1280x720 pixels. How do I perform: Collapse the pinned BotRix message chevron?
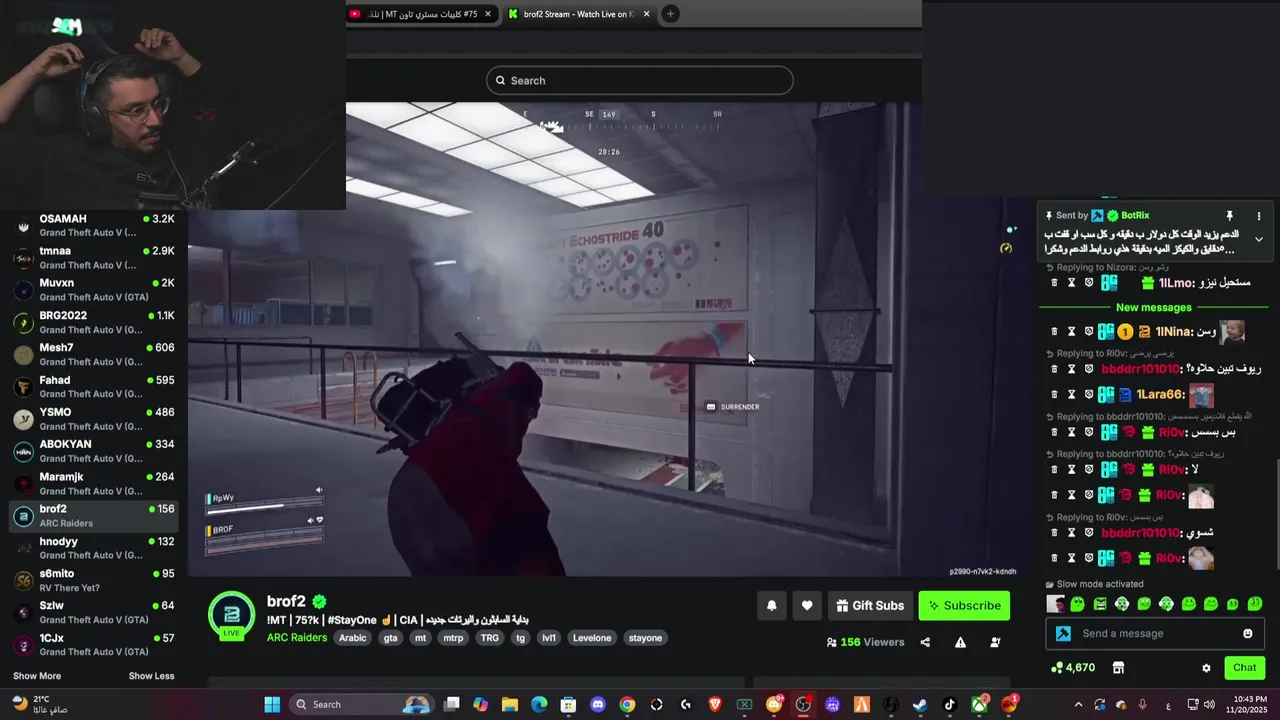tap(1259, 239)
